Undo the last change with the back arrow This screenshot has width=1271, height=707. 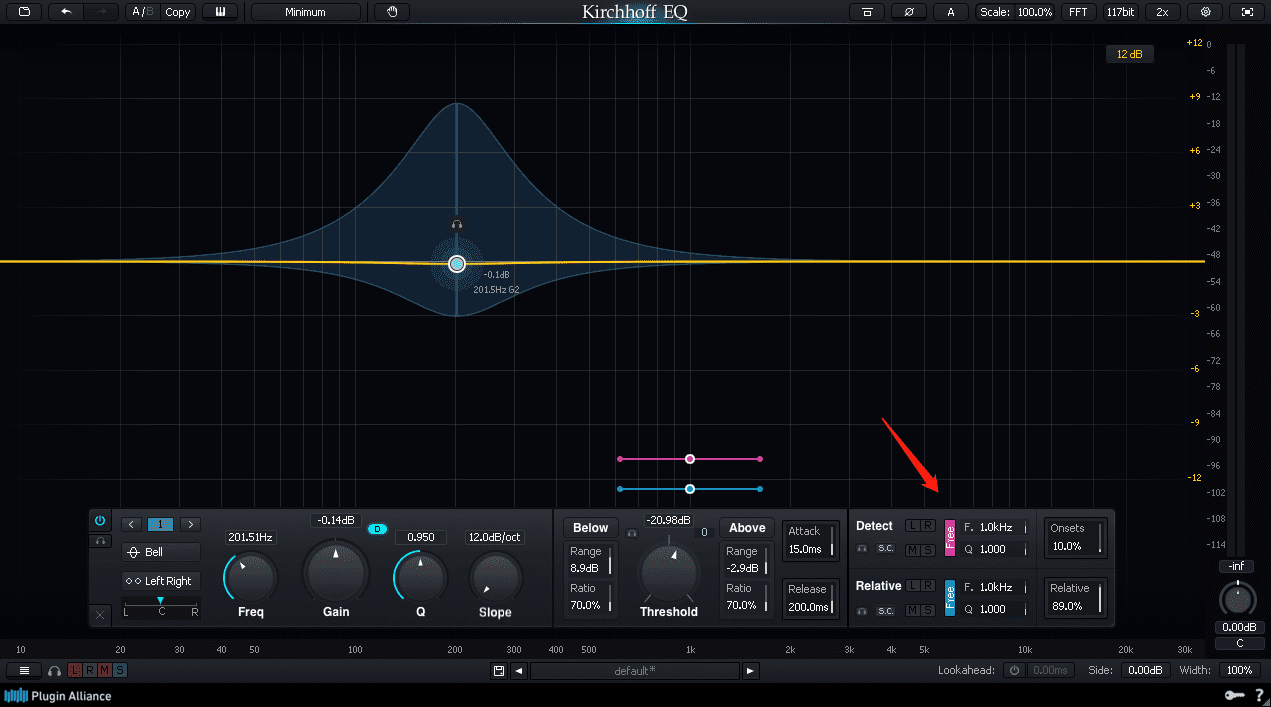point(67,12)
